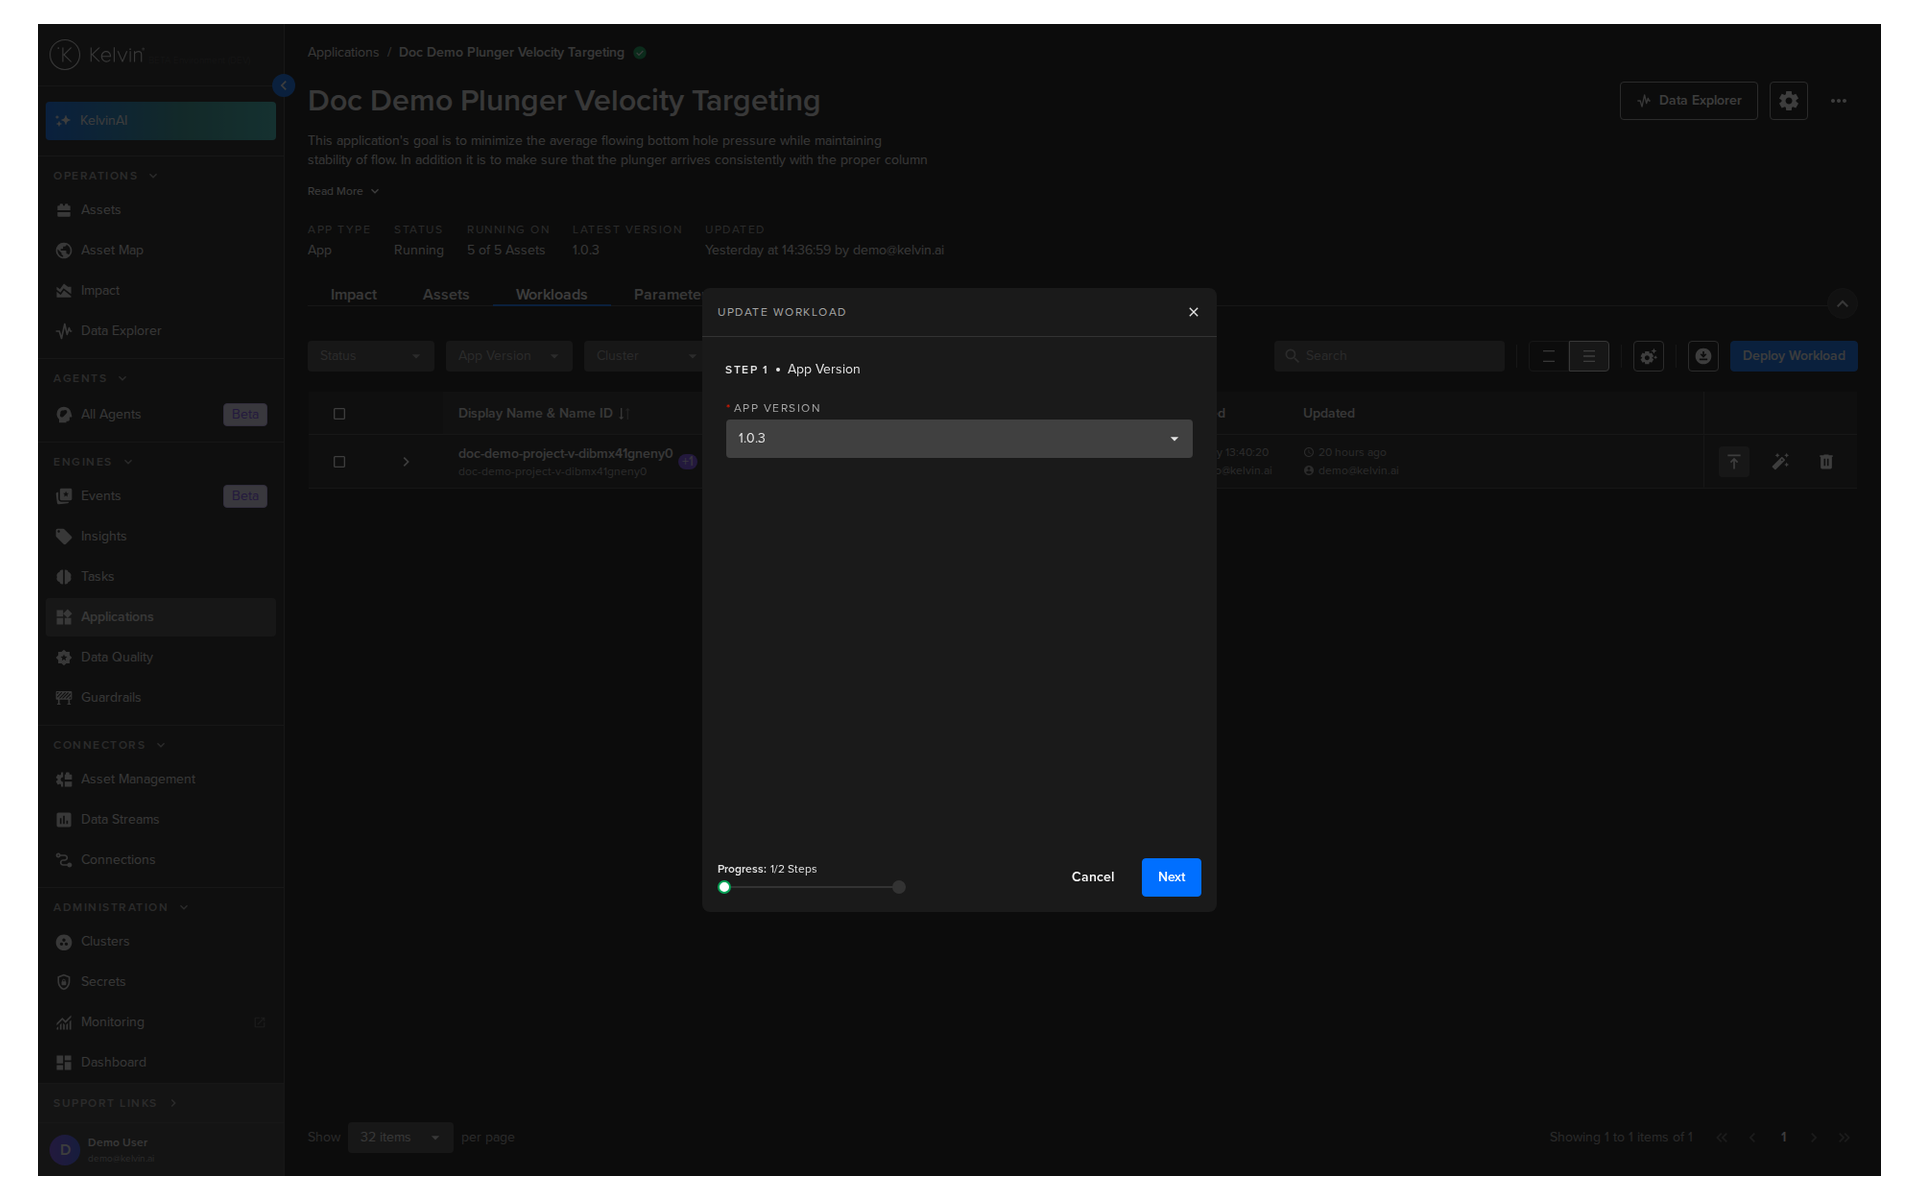Delete workload with trash icon
This screenshot has width=1920, height=1200.
click(1826, 462)
